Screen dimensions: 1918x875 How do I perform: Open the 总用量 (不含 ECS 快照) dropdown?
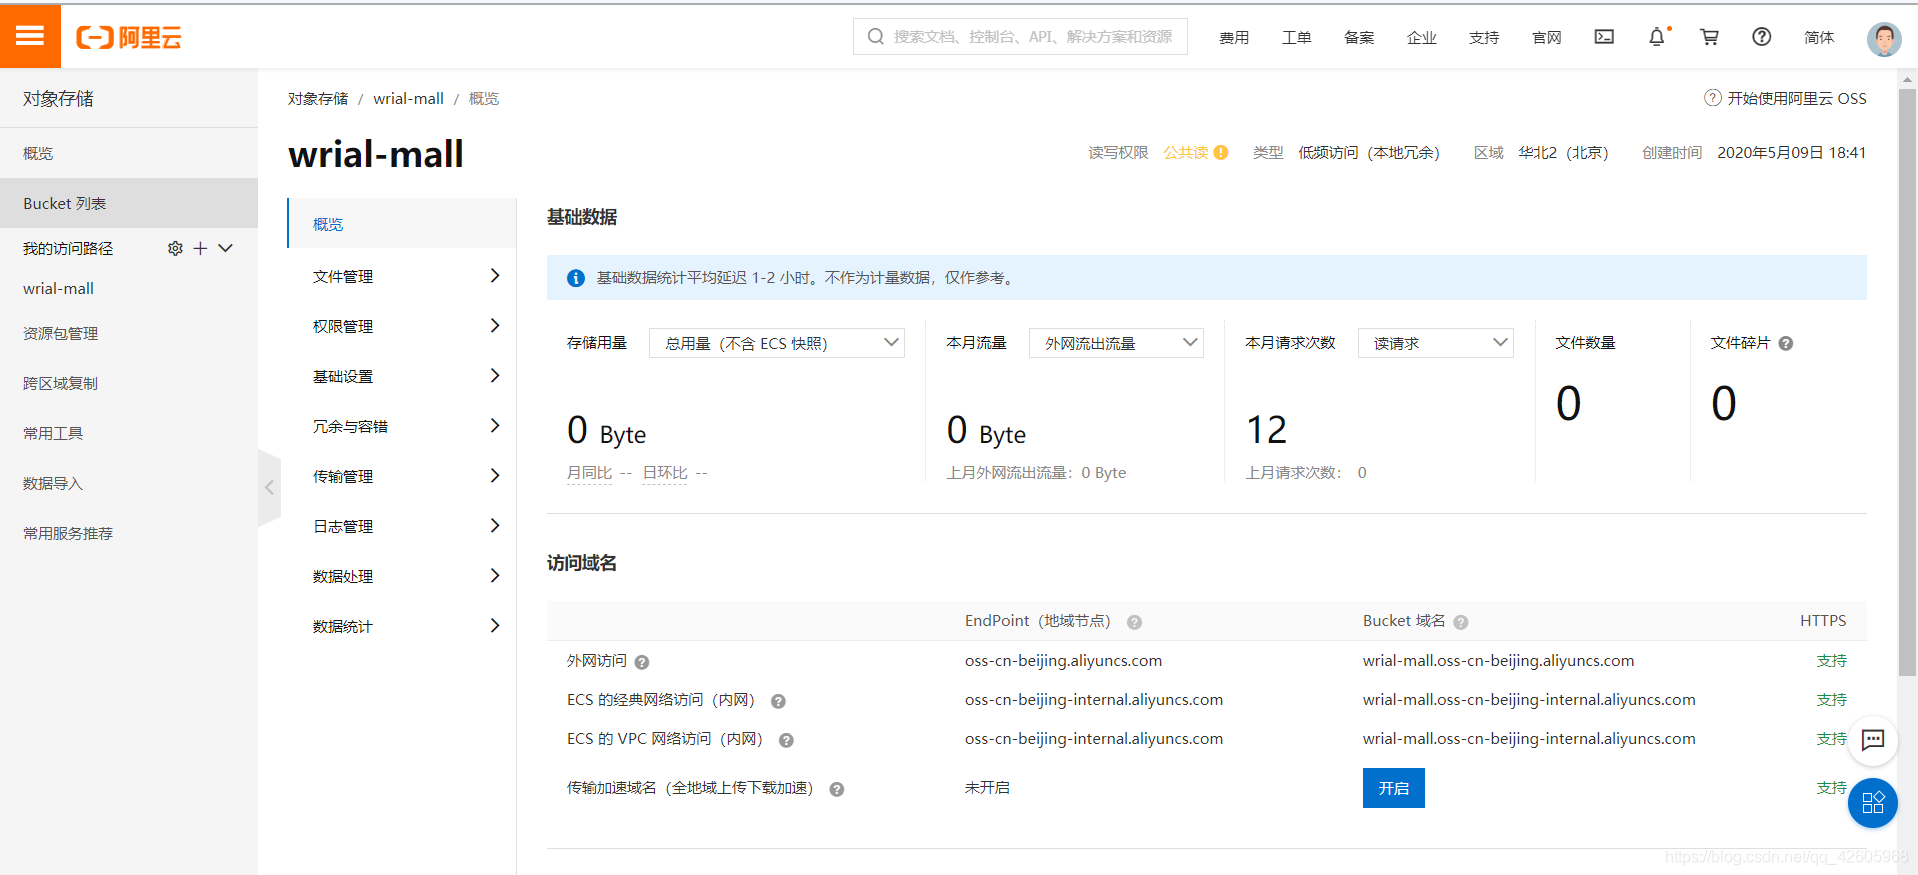(777, 343)
